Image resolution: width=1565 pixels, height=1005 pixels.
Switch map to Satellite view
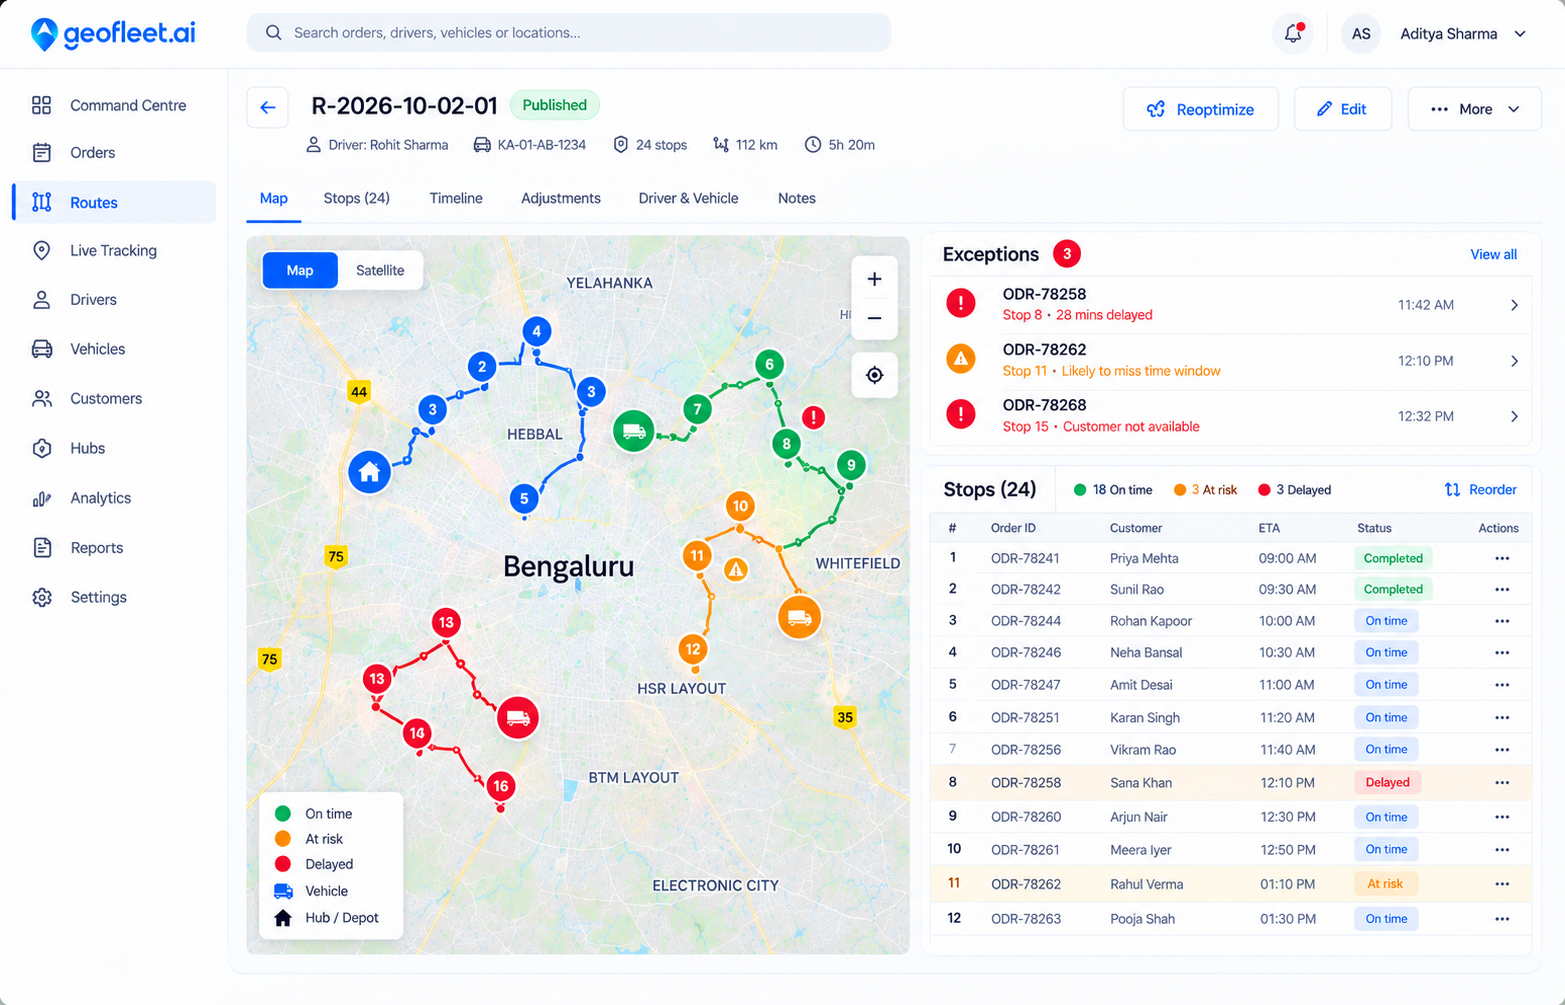click(380, 270)
